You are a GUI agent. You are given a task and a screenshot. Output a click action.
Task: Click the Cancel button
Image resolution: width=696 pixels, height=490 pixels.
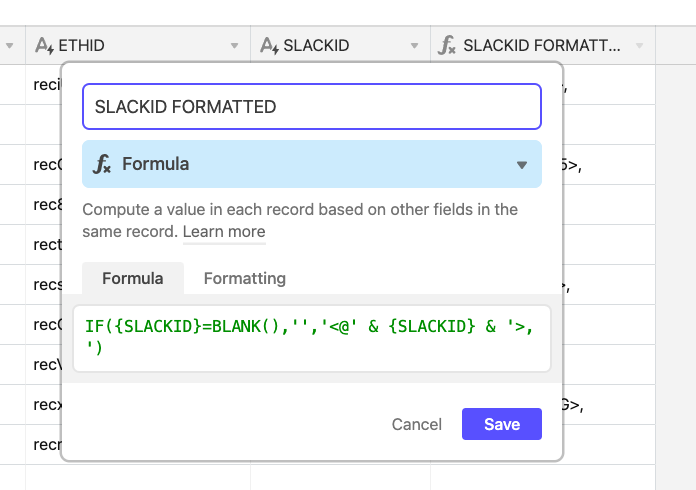point(416,424)
